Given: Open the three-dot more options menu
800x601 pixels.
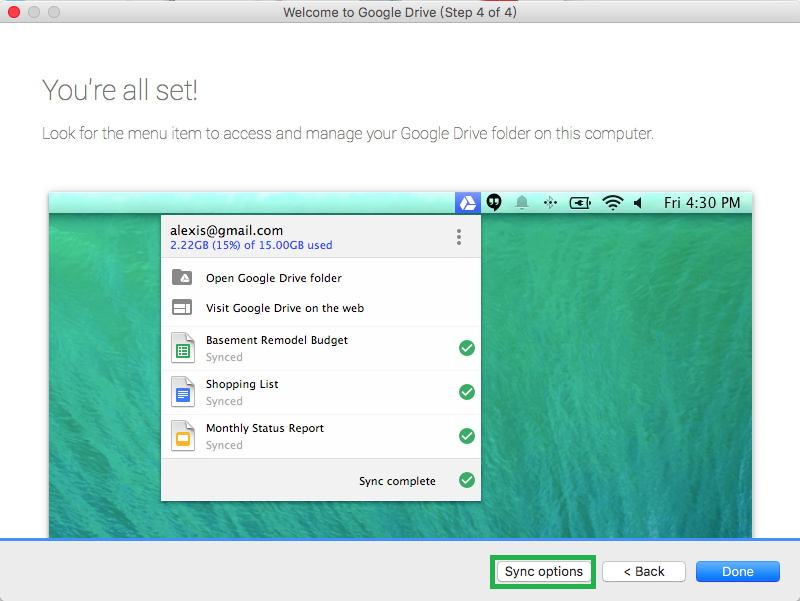Looking at the screenshot, I should tap(459, 237).
